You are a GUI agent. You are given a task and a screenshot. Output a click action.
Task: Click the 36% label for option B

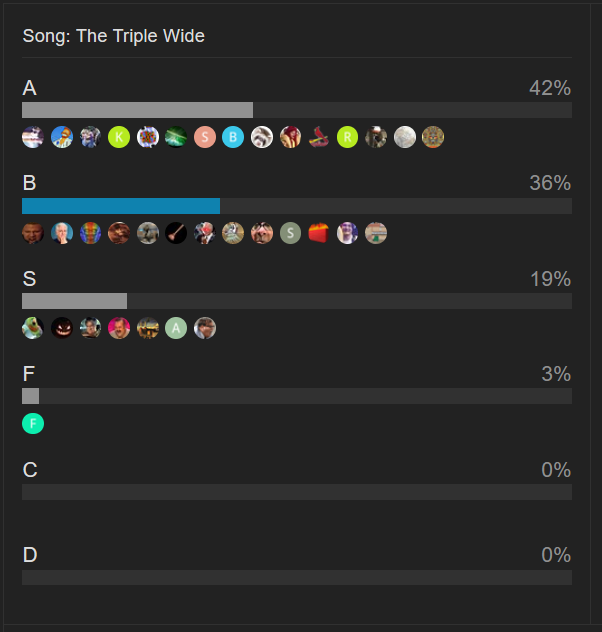coord(550,183)
